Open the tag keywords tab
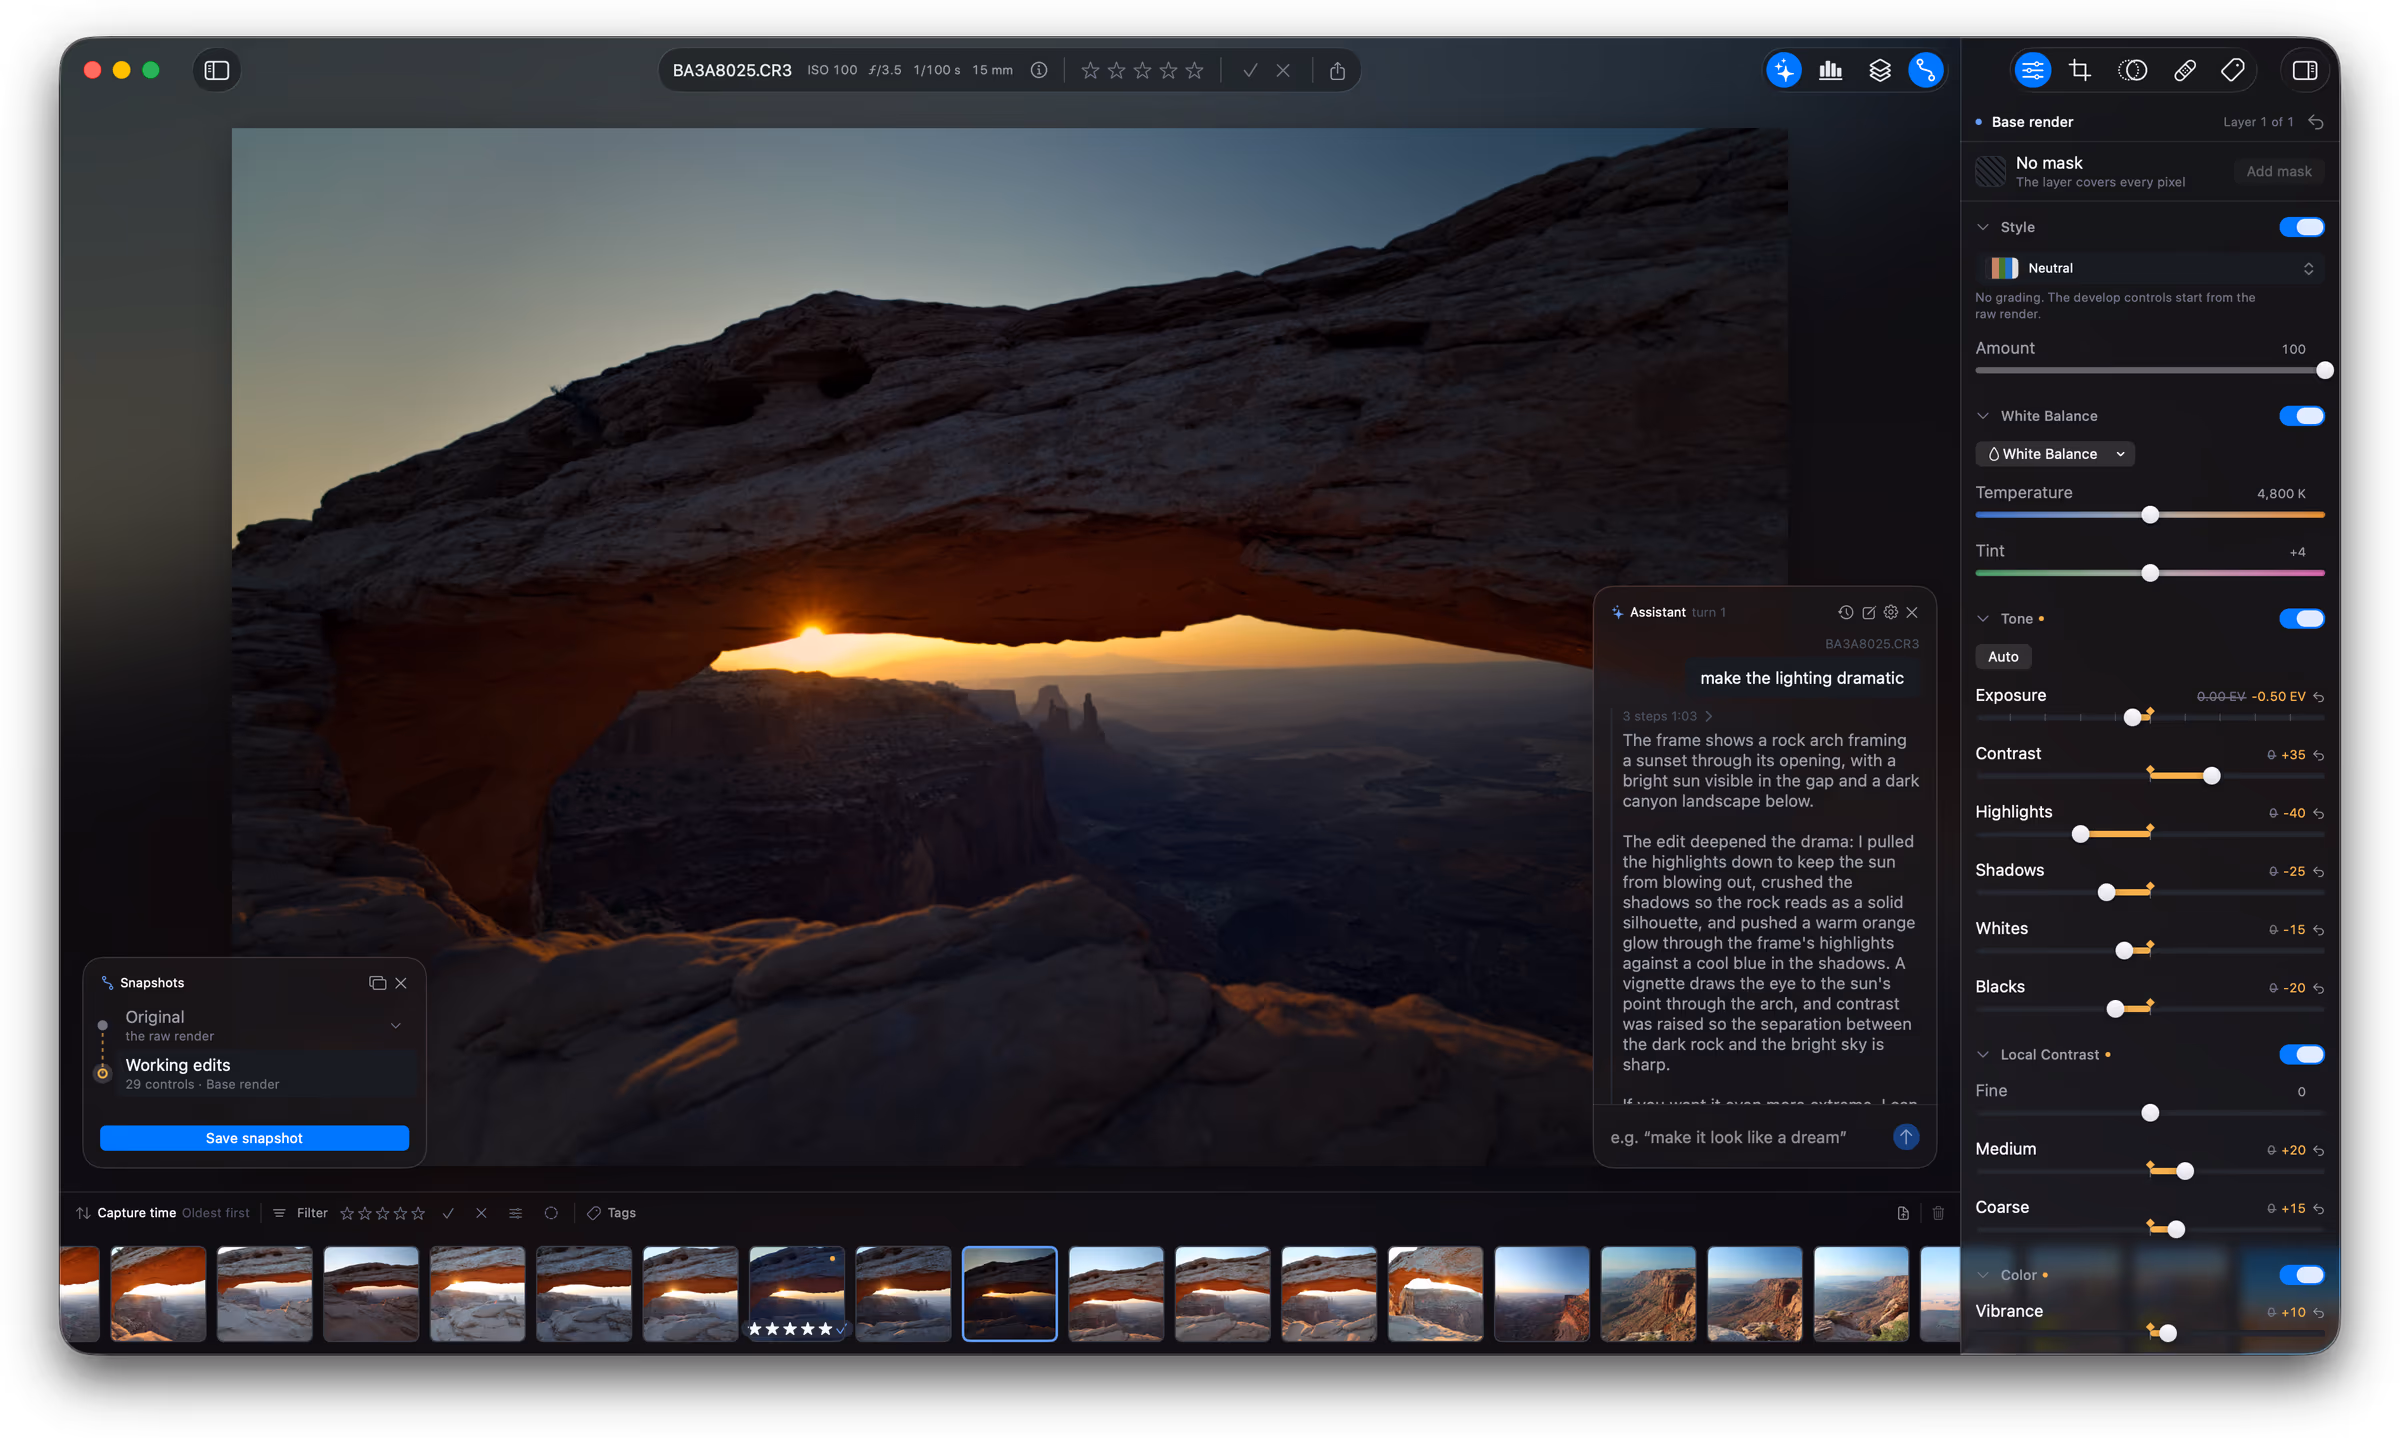2400x1438 pixels. click(x=2233, y=70)
